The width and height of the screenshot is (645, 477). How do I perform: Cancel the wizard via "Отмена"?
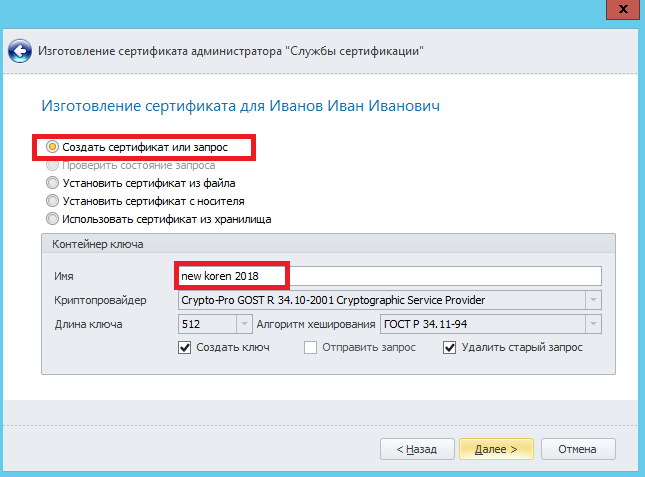[x=578, y=449]
